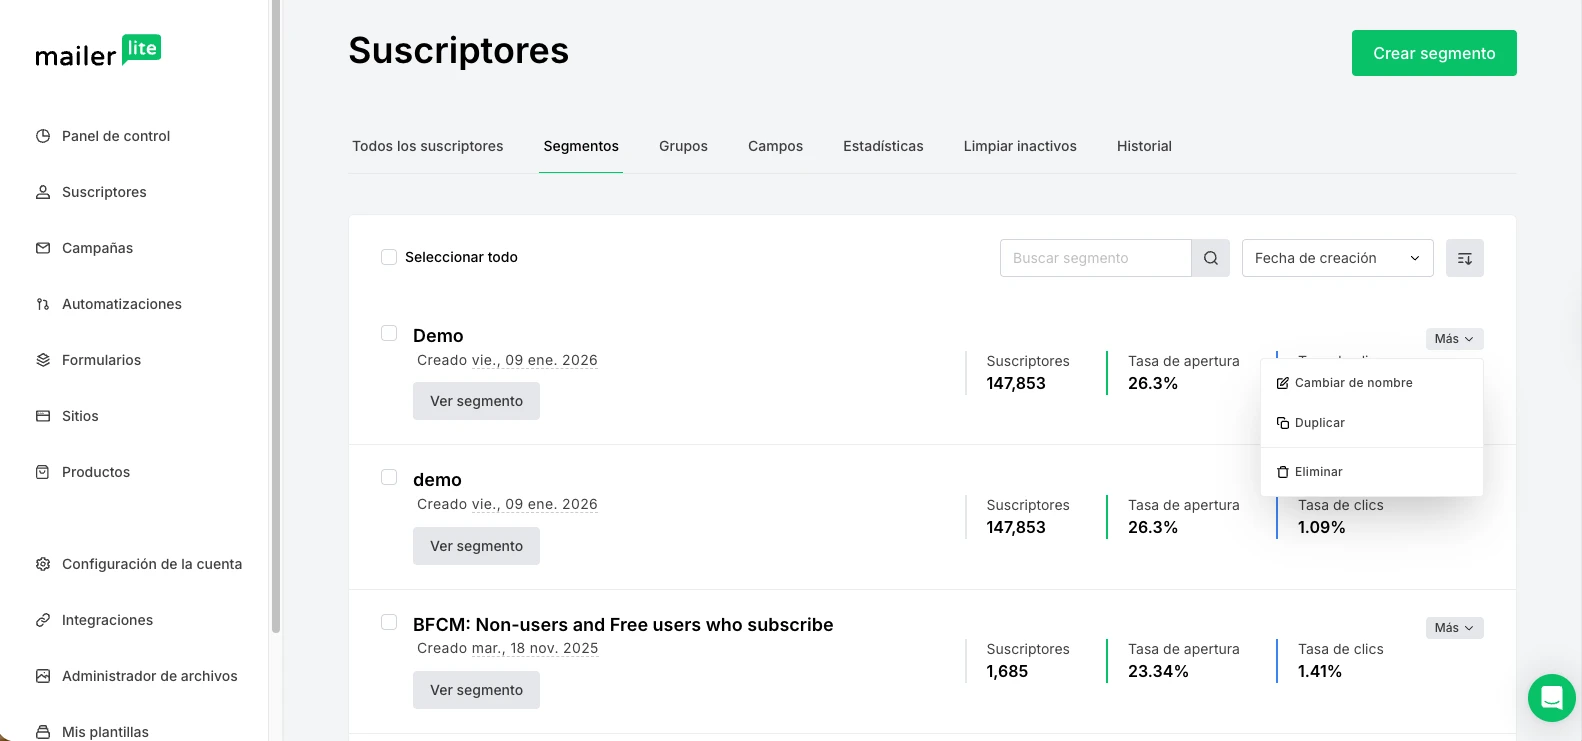Click the sidebar vertical scrollbar
Image resolution: width=1582 pixels, height=741 pixels.
coord(275,320)
